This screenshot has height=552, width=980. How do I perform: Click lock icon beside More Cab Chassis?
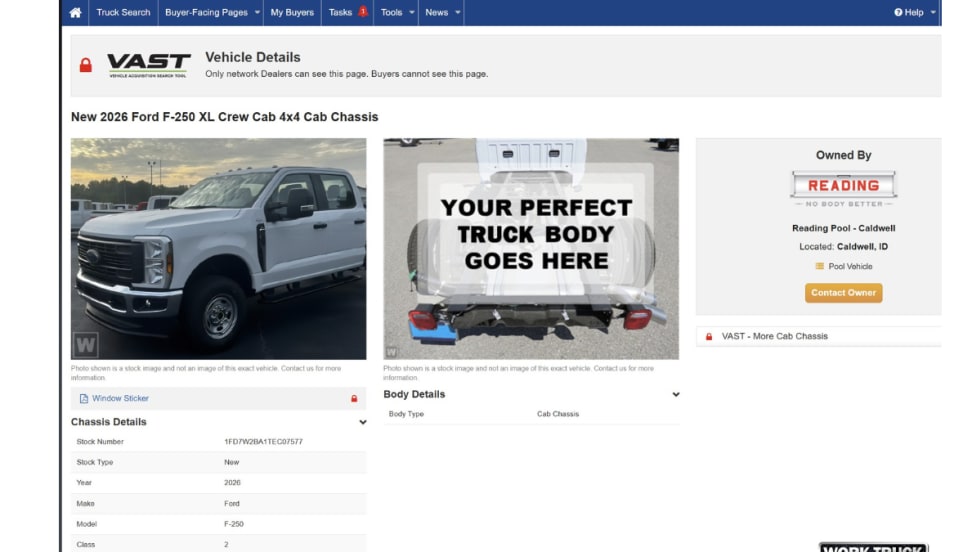click(x=709, y=336)
